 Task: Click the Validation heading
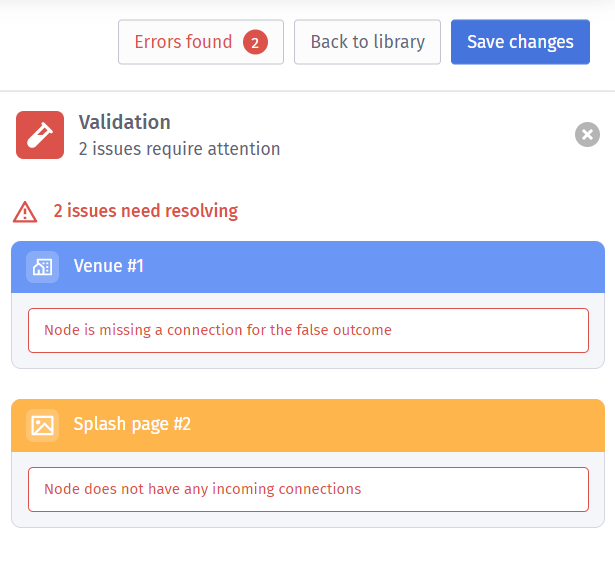click(125, 123)
